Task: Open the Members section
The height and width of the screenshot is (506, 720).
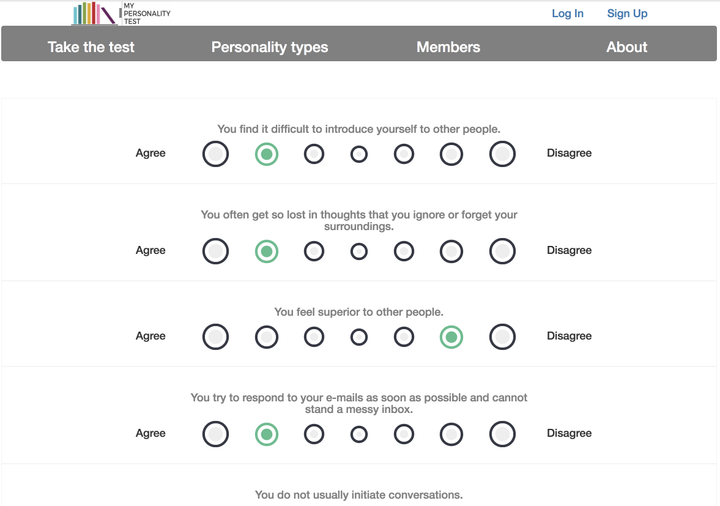Action: (x=448, y=47)
